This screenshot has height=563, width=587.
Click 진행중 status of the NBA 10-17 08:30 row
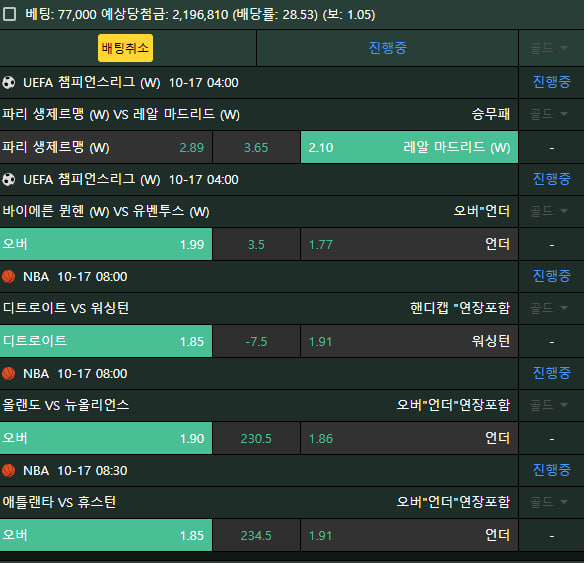pos(551,470)
